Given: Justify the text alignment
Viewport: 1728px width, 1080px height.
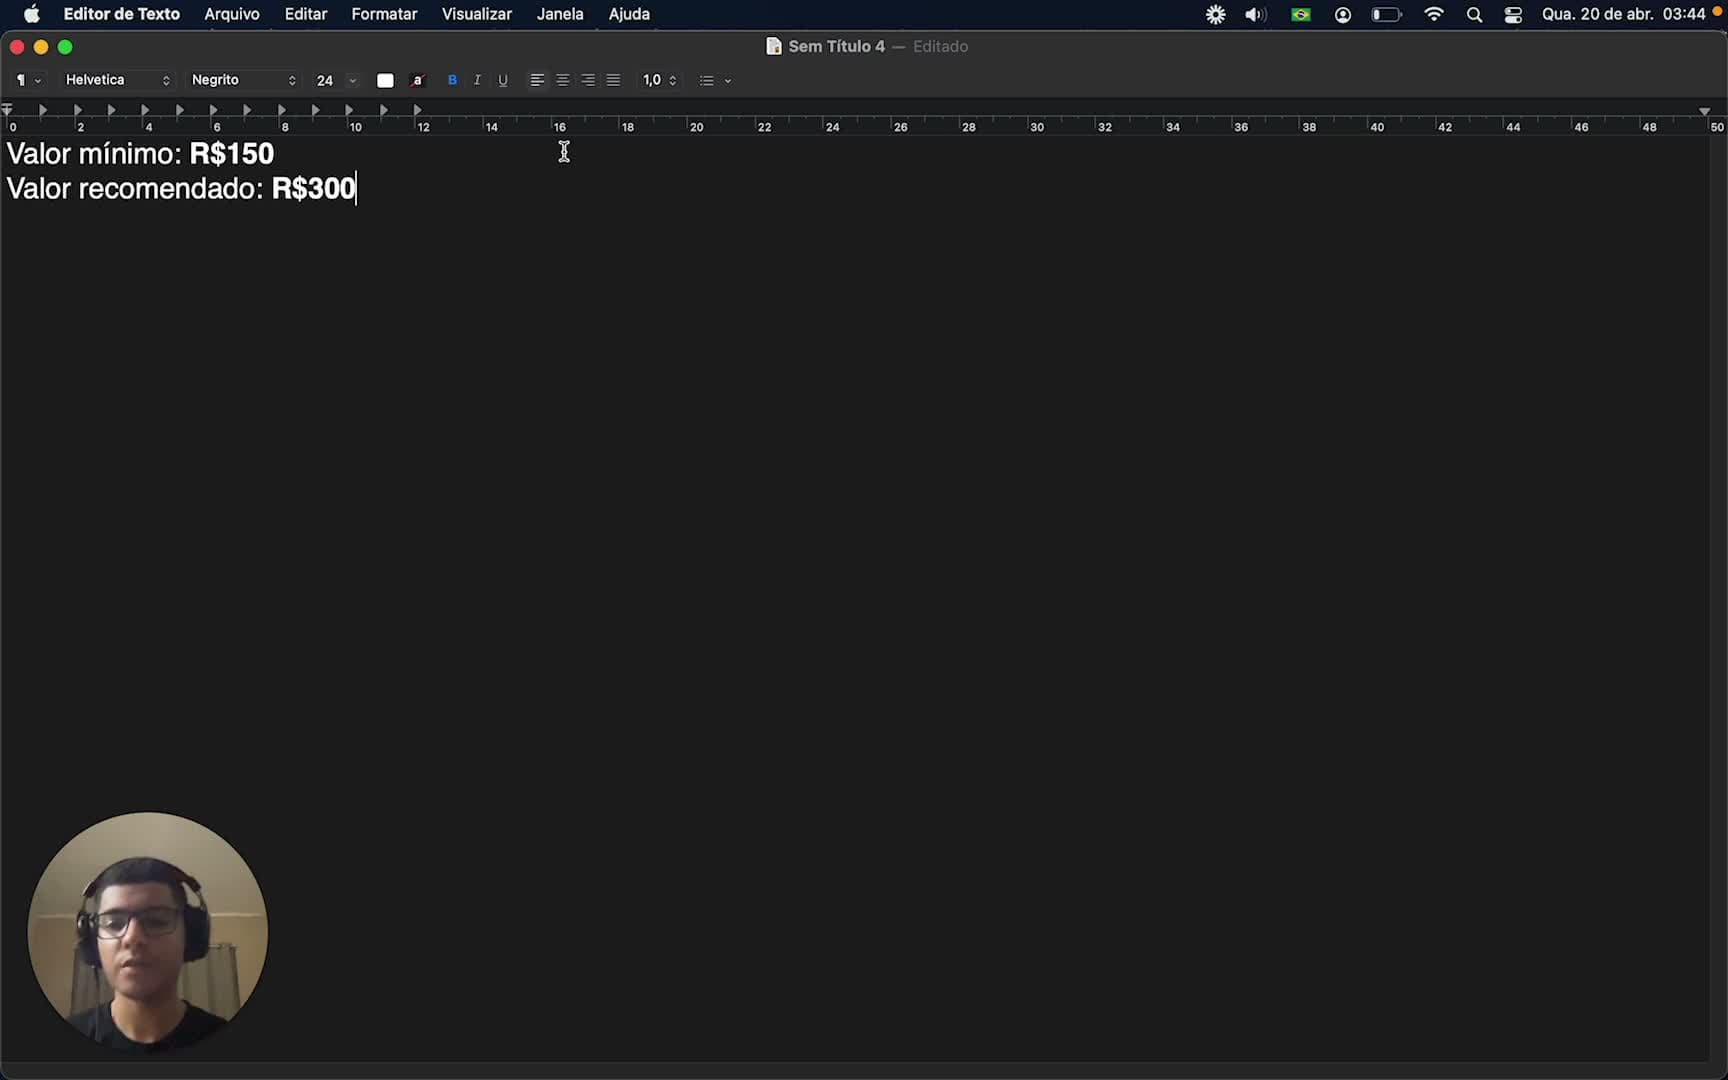Looking at the screenshot, I should click(613, 80).
